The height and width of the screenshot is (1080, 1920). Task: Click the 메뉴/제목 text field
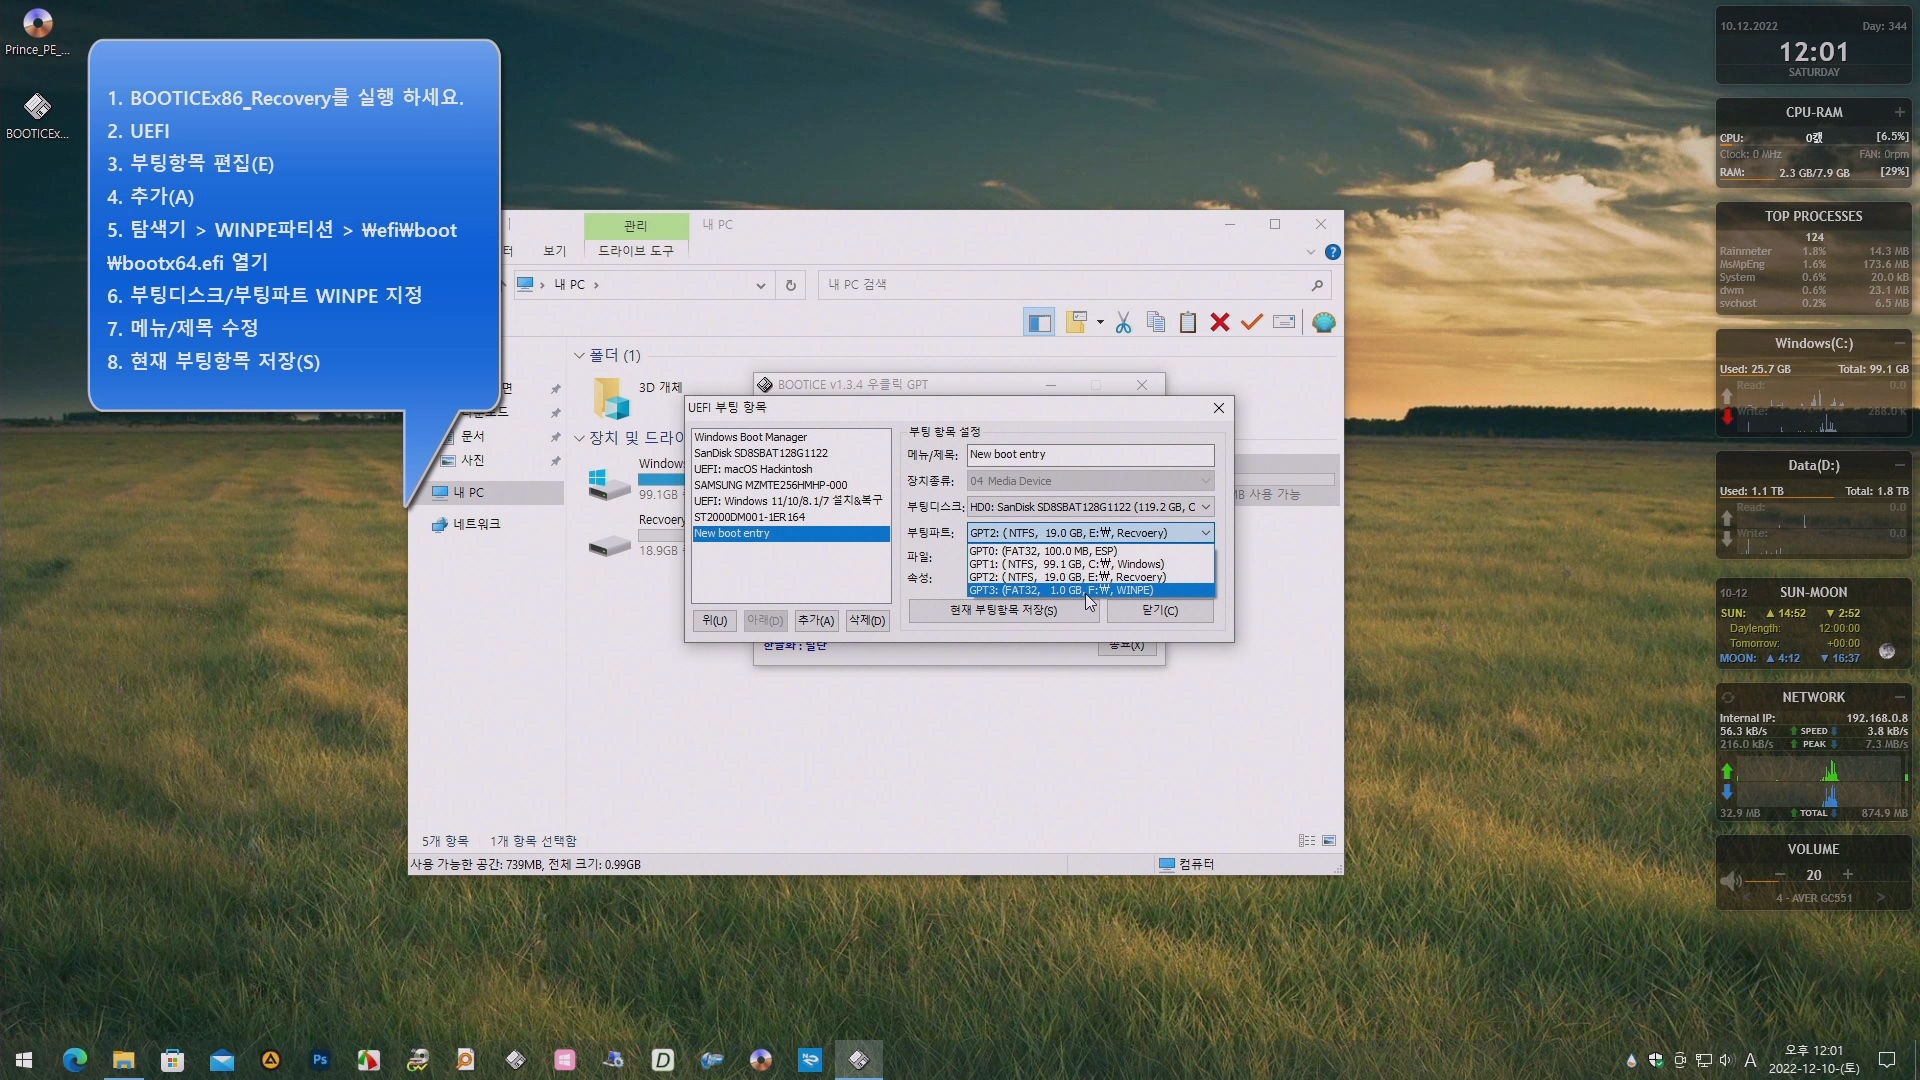[x=1090, y=455]
